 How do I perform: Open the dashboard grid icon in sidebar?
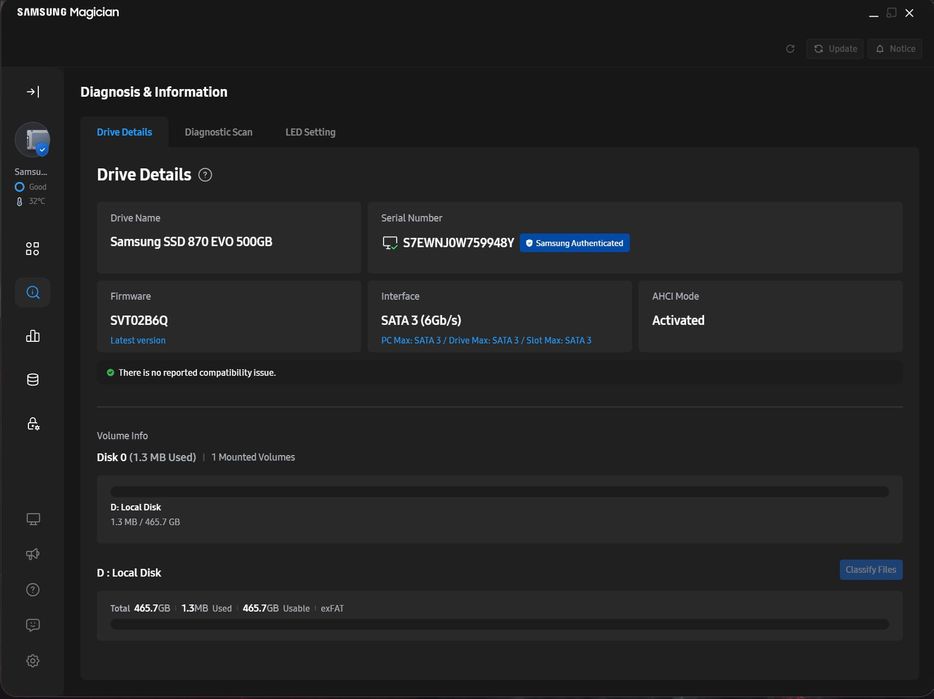click(33, 249)
